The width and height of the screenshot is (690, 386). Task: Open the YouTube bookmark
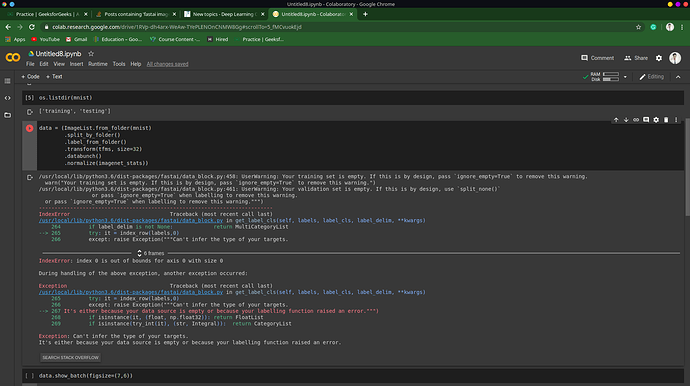[45, 39]
